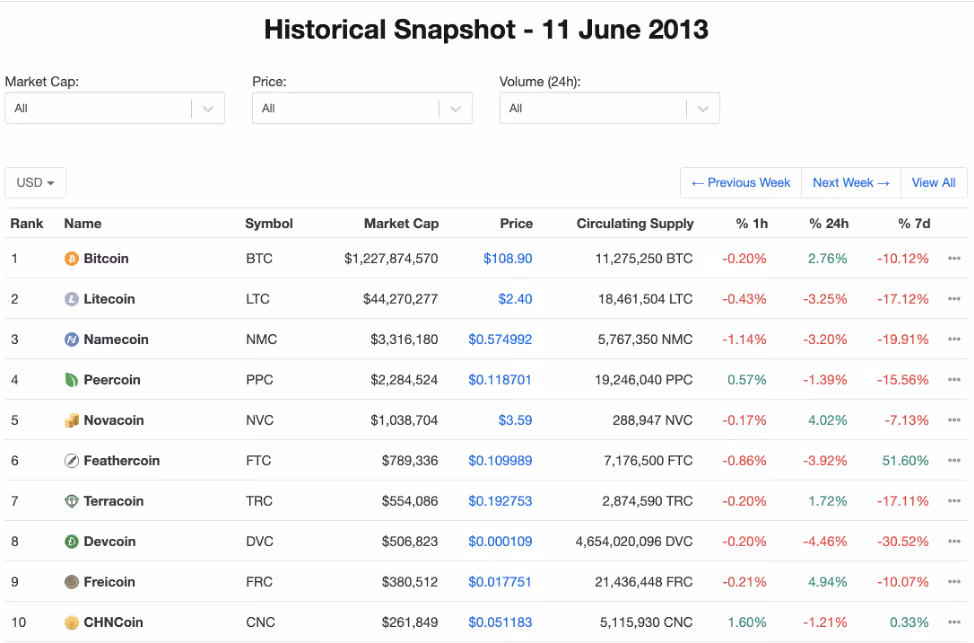Click the CHNCoin logo icon
Screen dimensions: 974x643
point(71,622)
